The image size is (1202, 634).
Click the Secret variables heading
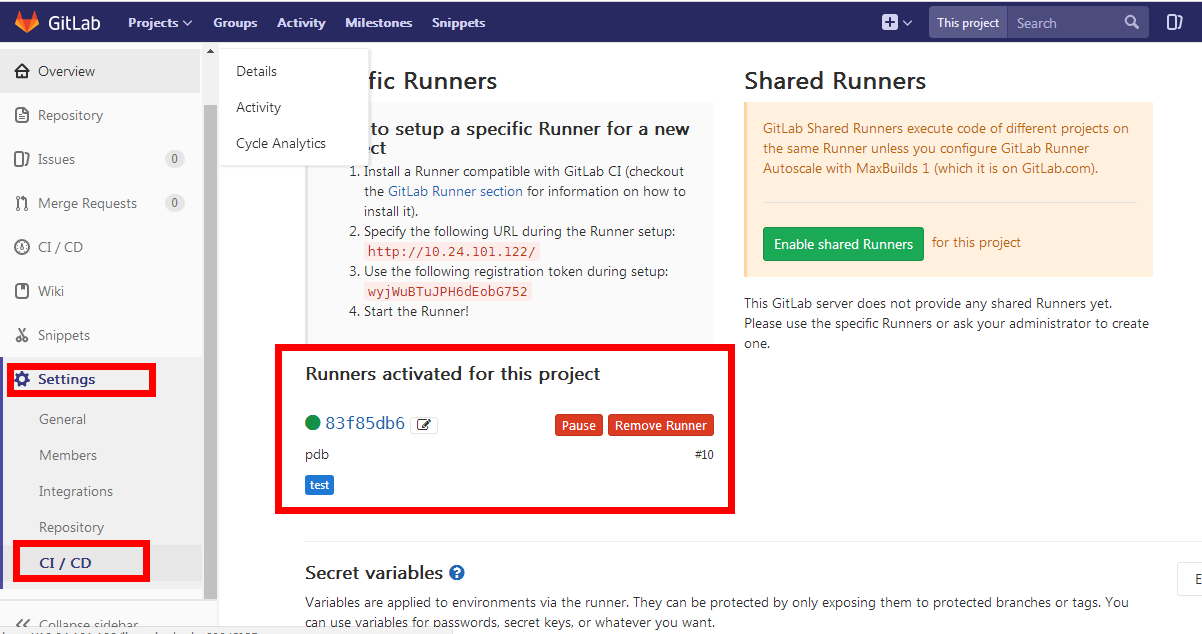click(374, 573)
